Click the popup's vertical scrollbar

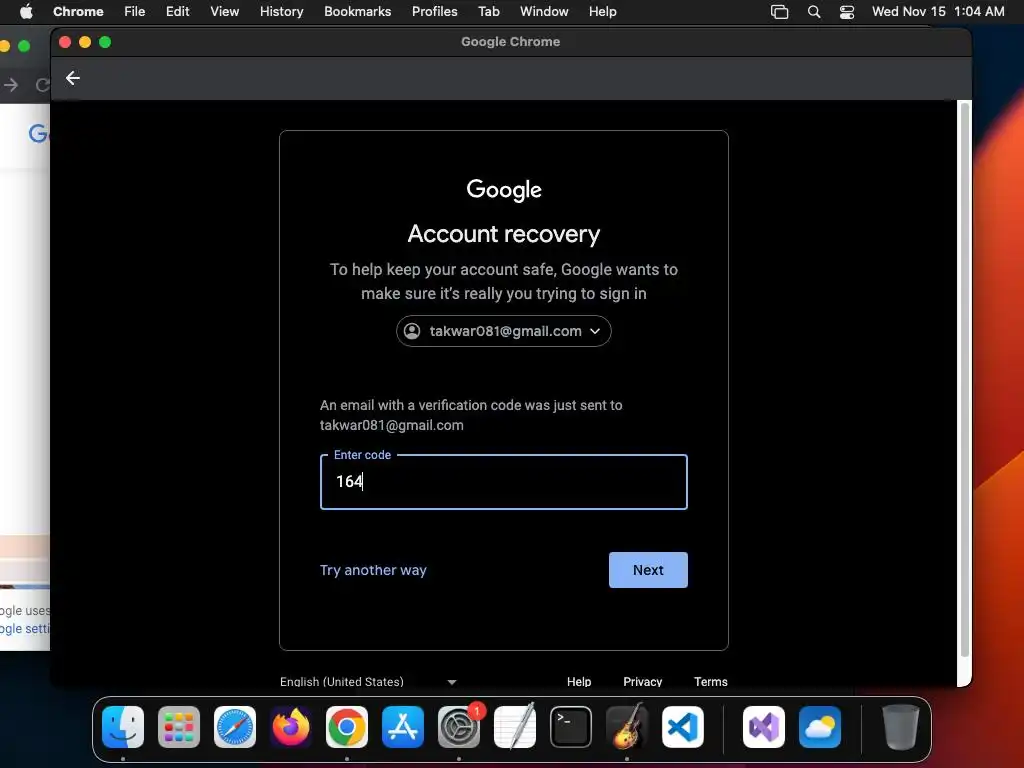(965, 379)
